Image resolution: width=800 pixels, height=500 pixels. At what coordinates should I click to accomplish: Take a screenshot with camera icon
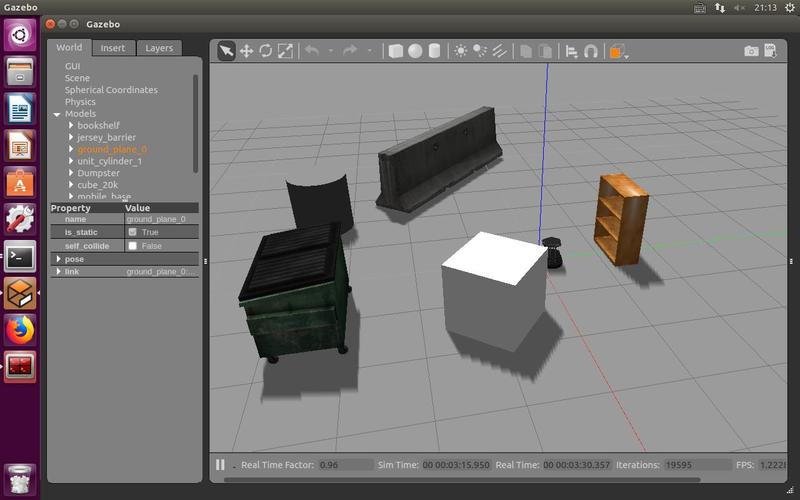751,51
